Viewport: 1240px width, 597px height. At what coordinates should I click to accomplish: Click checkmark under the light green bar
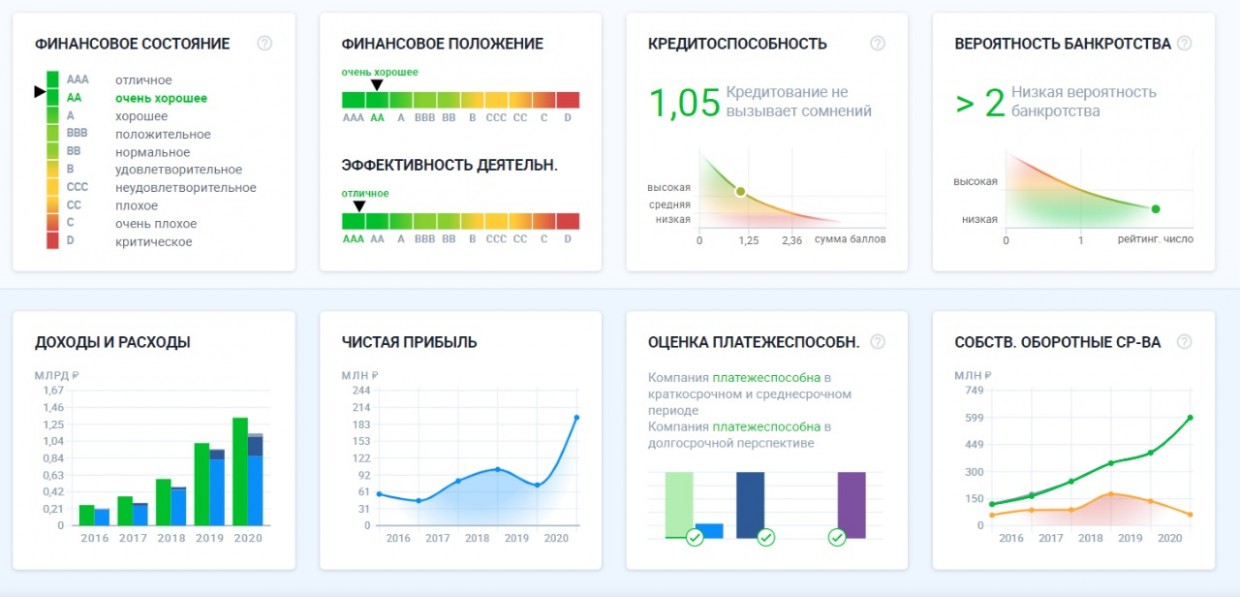pyautogui.click(x=694, y=538)
